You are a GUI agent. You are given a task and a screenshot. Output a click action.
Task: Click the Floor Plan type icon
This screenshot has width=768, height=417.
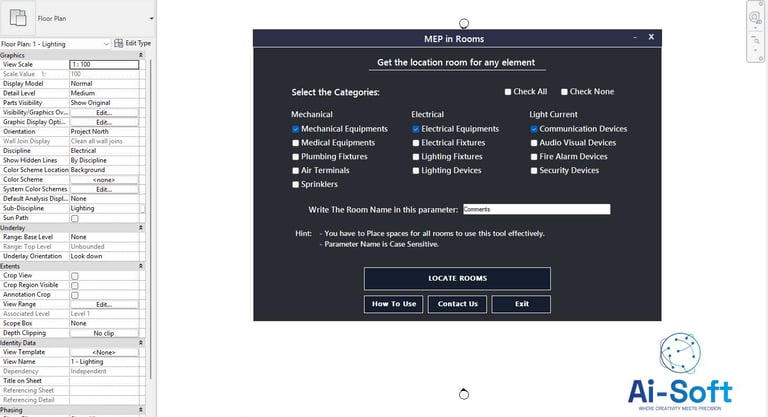(x=18, y=18)
